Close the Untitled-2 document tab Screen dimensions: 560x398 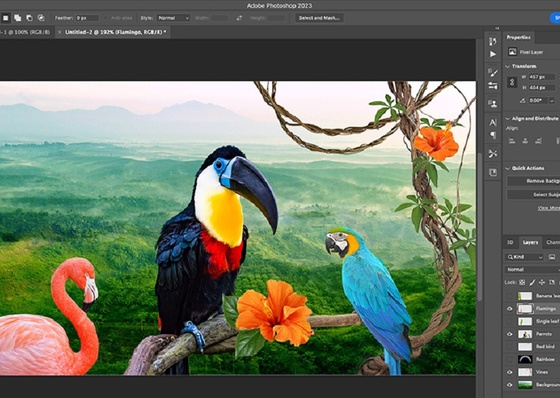(60, 32)
